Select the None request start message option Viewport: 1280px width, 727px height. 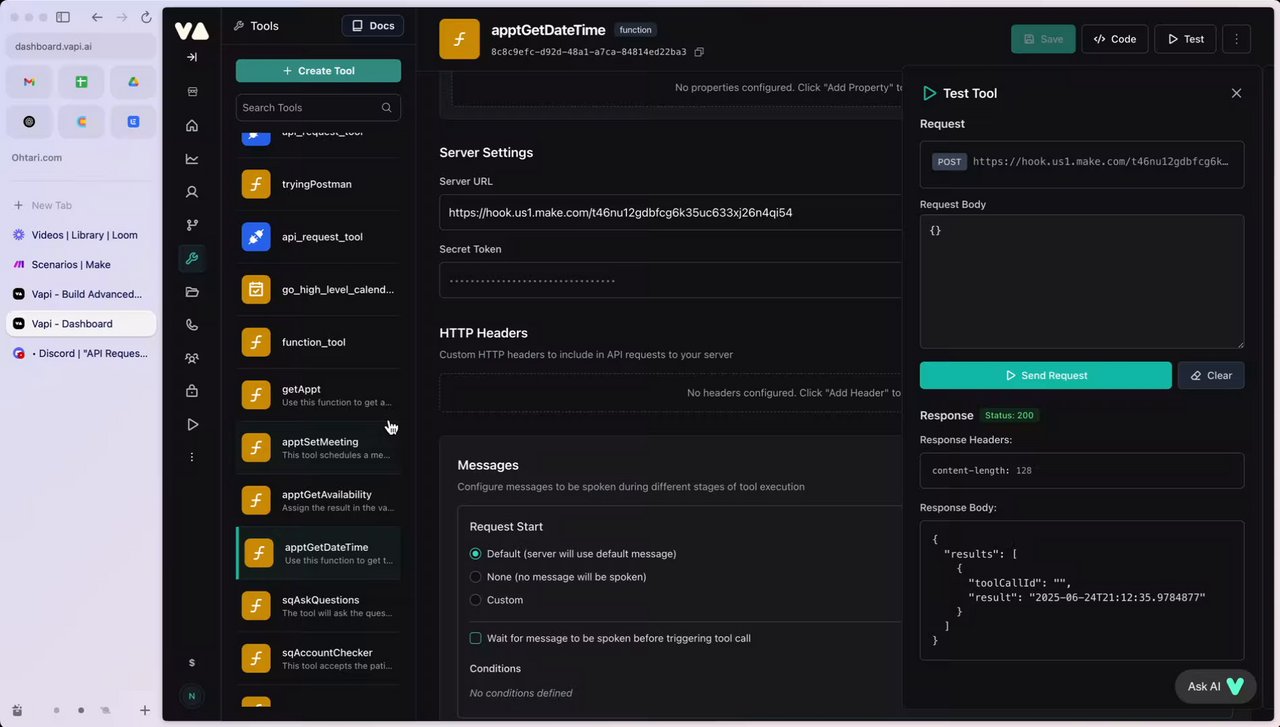coord(476,577)
